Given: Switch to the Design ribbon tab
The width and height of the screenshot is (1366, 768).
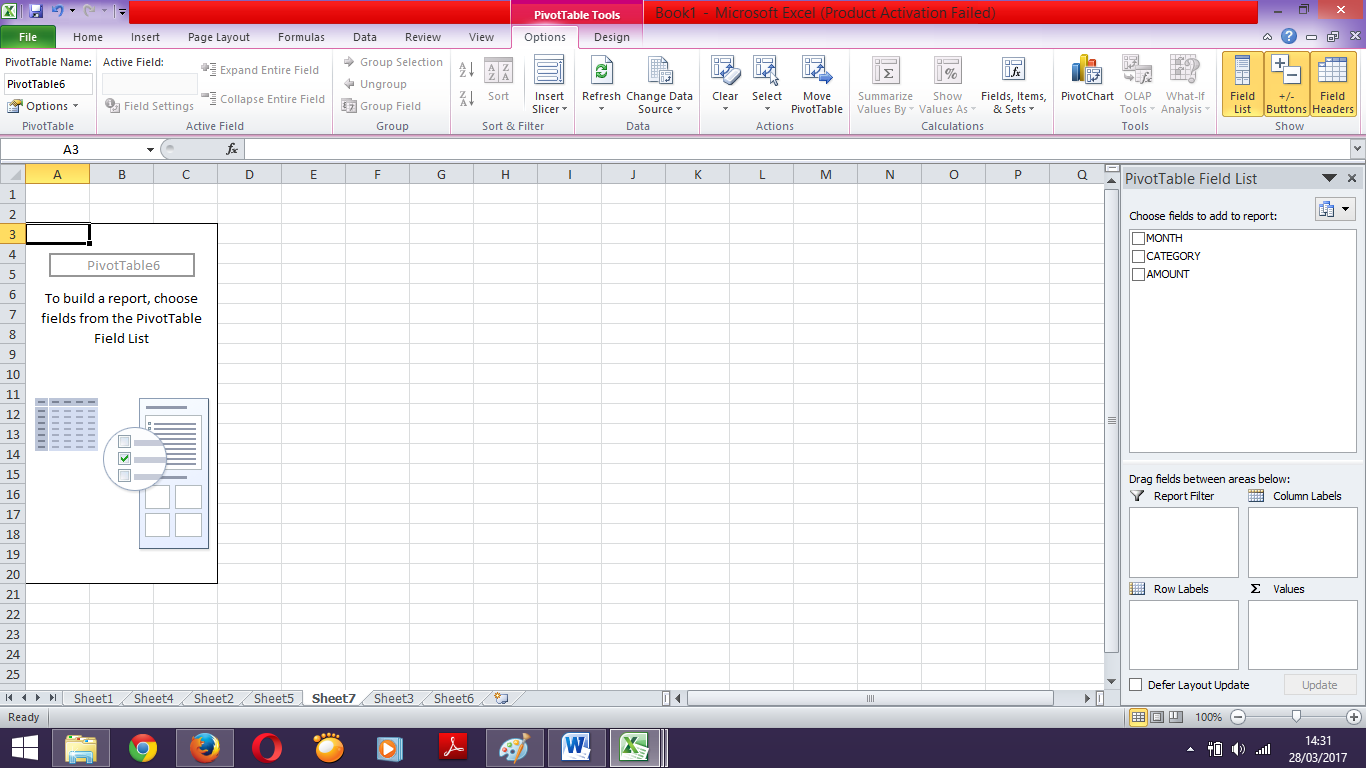Looking at the screenshot, I should (611, 36).
